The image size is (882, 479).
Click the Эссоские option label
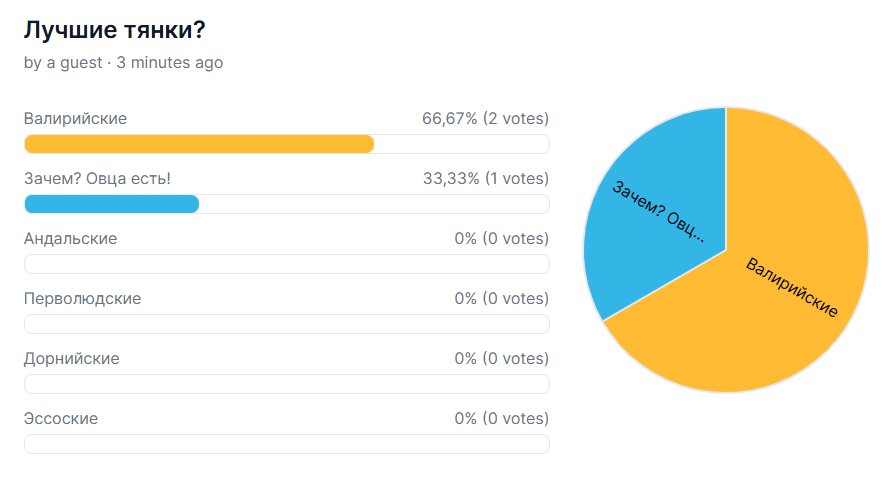61,418
